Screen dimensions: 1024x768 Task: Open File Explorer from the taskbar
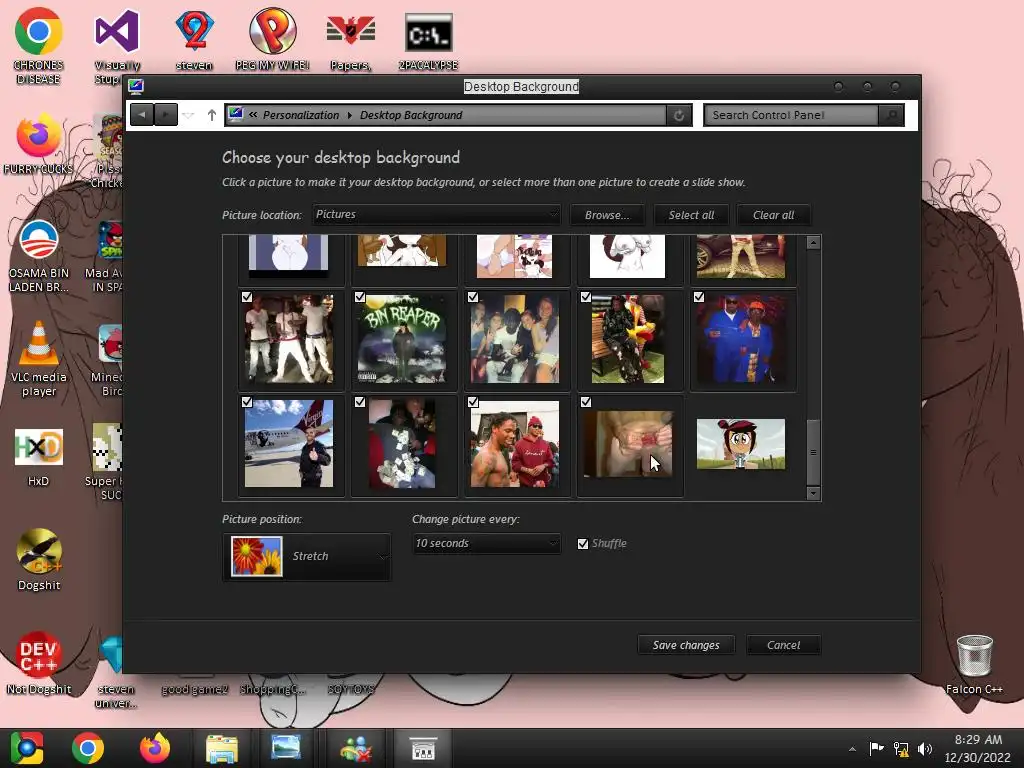(x=222, y=748)
